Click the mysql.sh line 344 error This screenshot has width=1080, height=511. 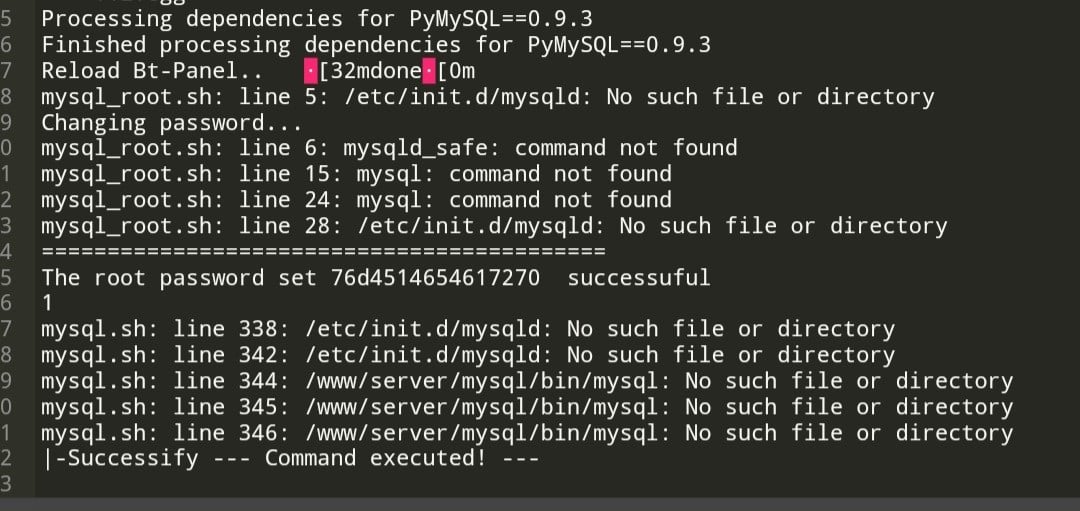point(526,381)
